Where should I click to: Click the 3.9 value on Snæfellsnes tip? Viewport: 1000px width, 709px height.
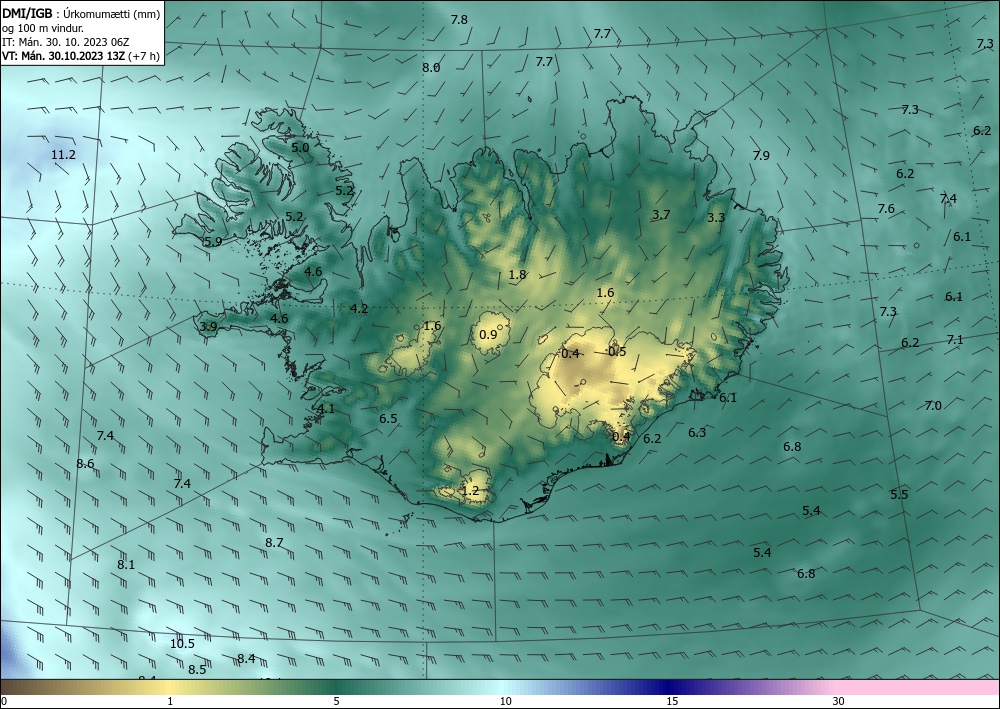209,327
